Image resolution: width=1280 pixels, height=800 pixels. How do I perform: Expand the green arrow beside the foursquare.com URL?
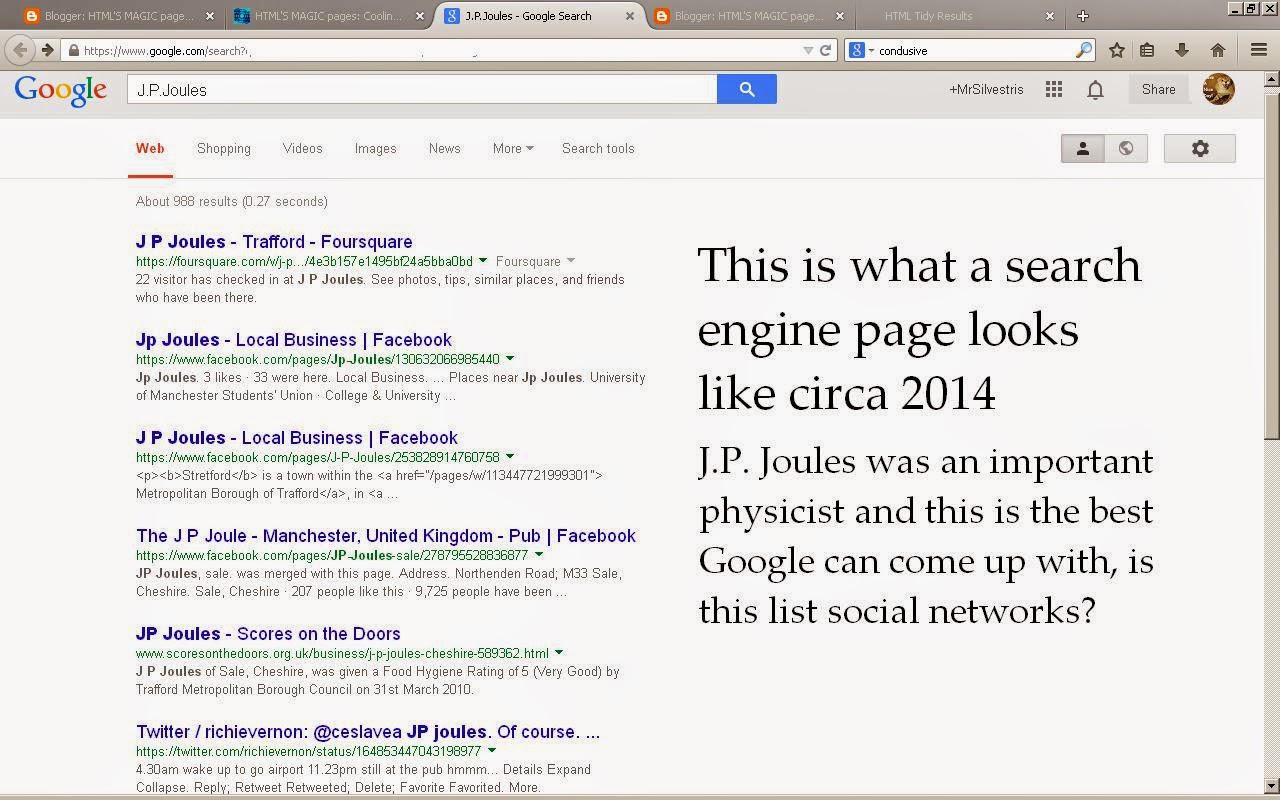pos(483,261)
